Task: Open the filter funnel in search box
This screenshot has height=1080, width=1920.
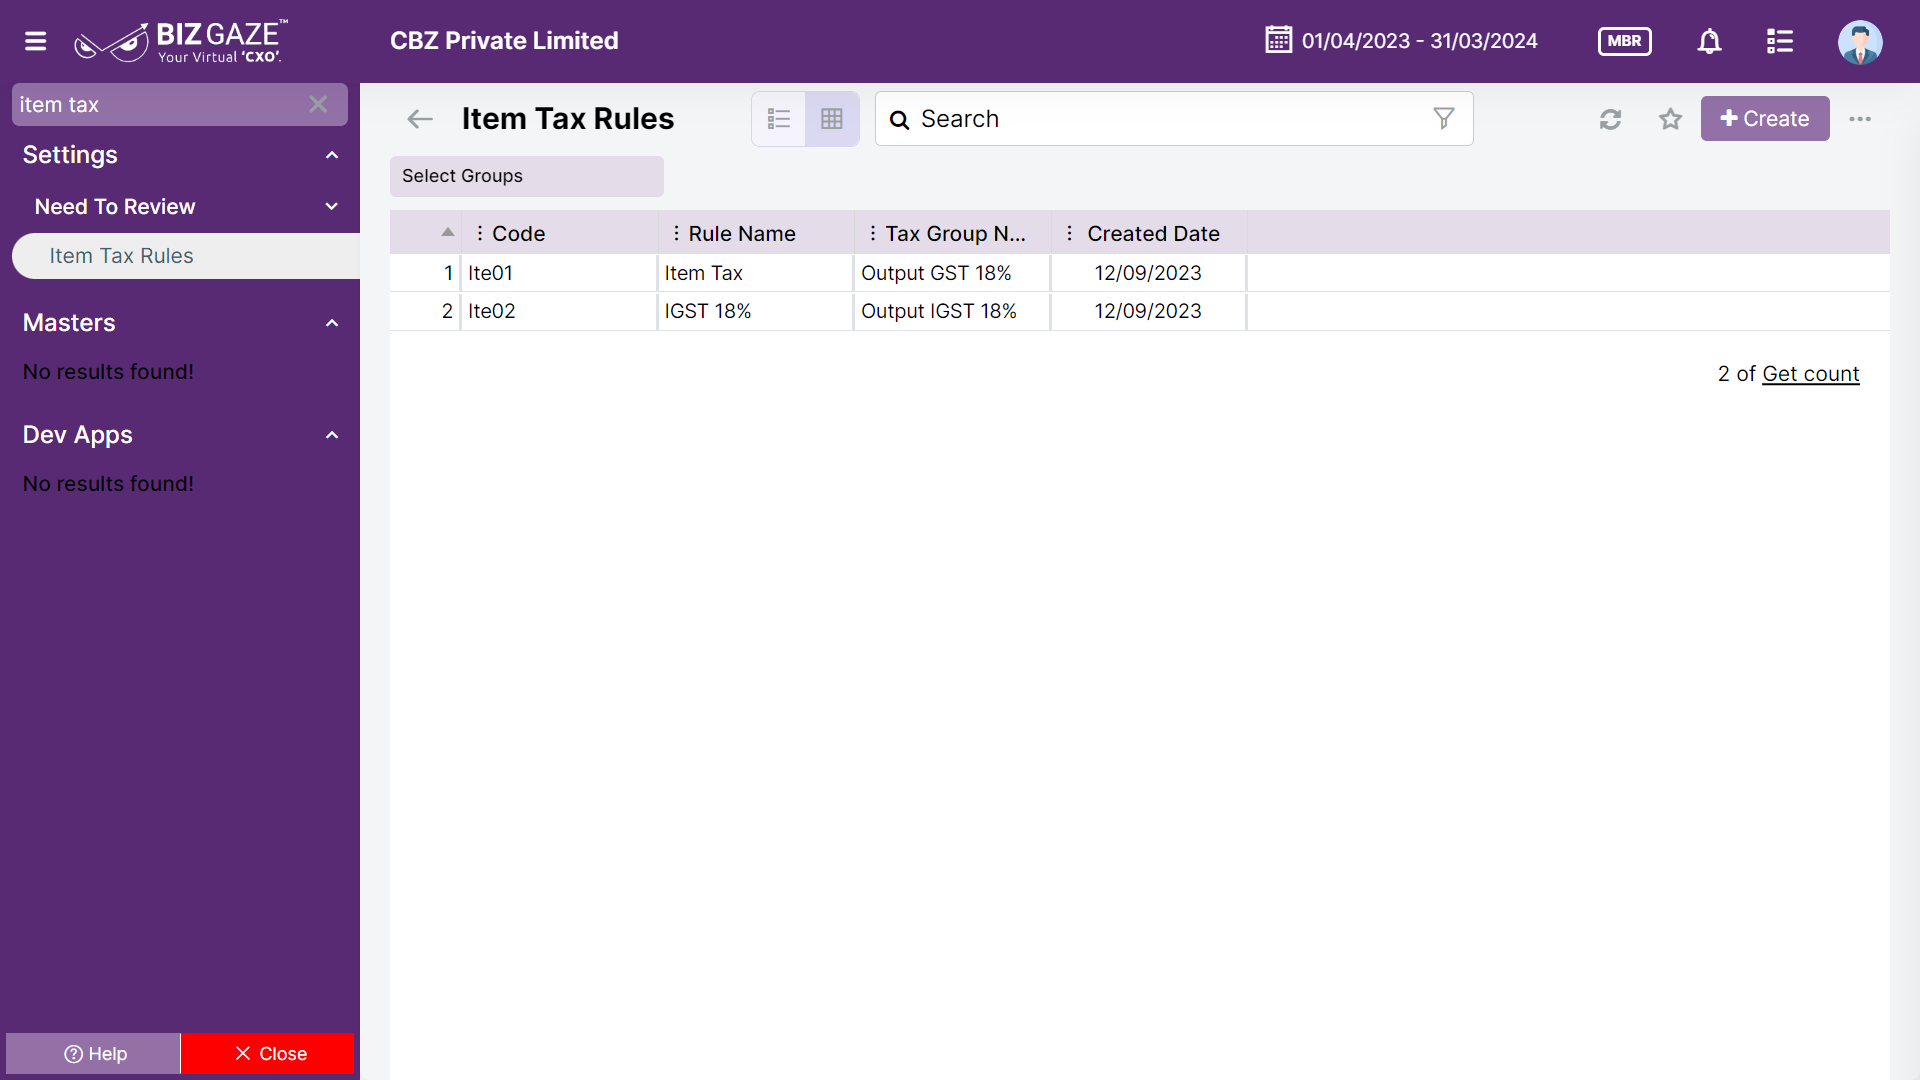Action: point(1444,119)
